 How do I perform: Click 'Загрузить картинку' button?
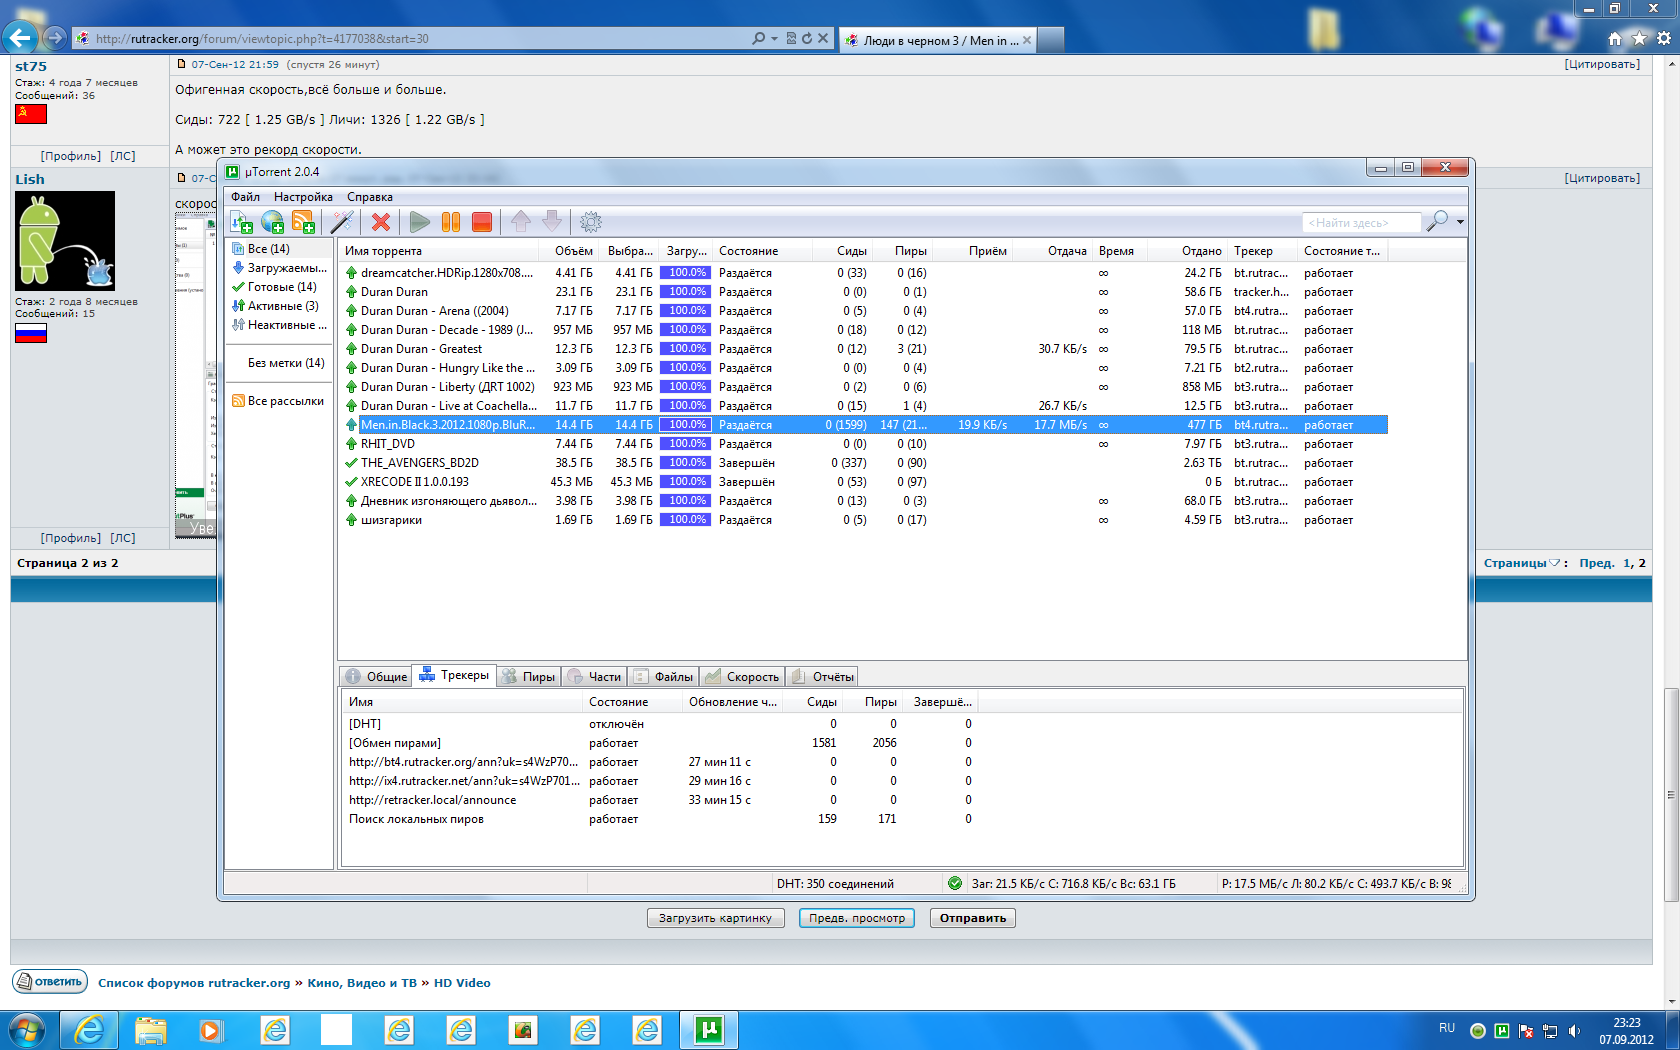point(715,918)
